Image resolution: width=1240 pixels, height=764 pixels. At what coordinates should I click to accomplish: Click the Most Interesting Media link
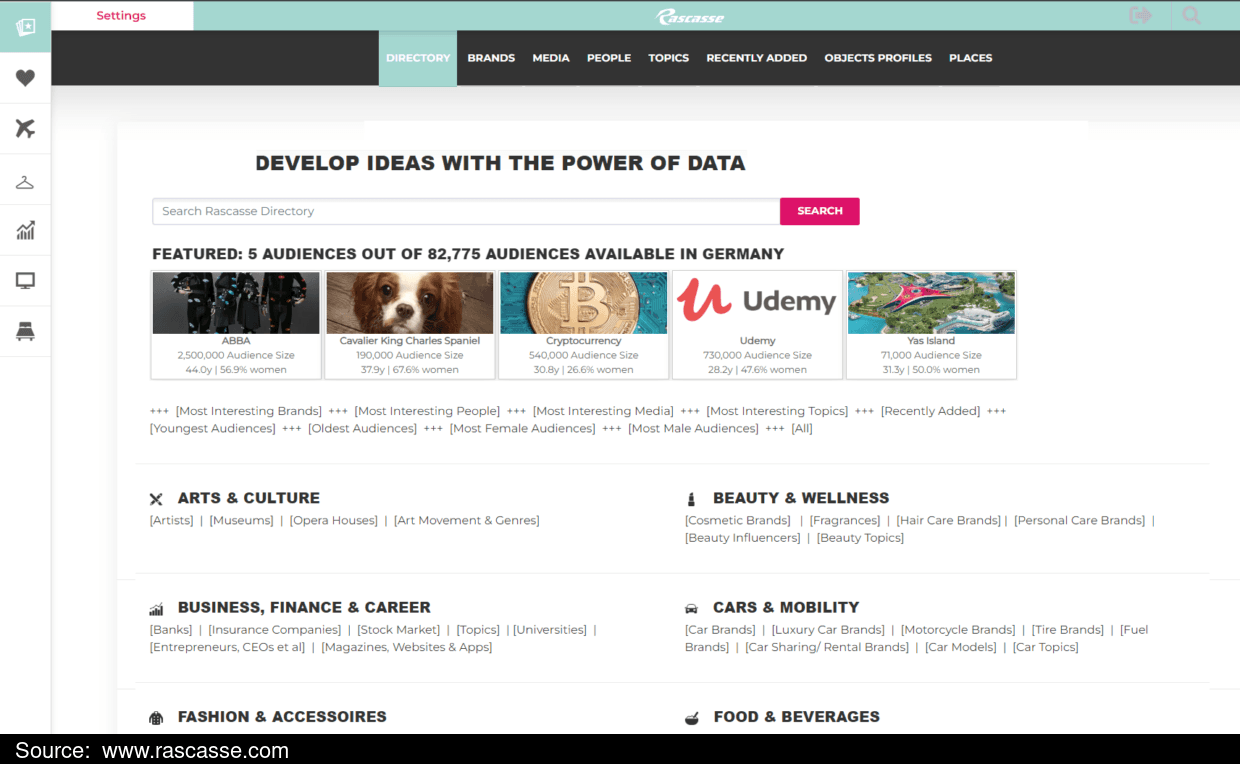[603, 411]
